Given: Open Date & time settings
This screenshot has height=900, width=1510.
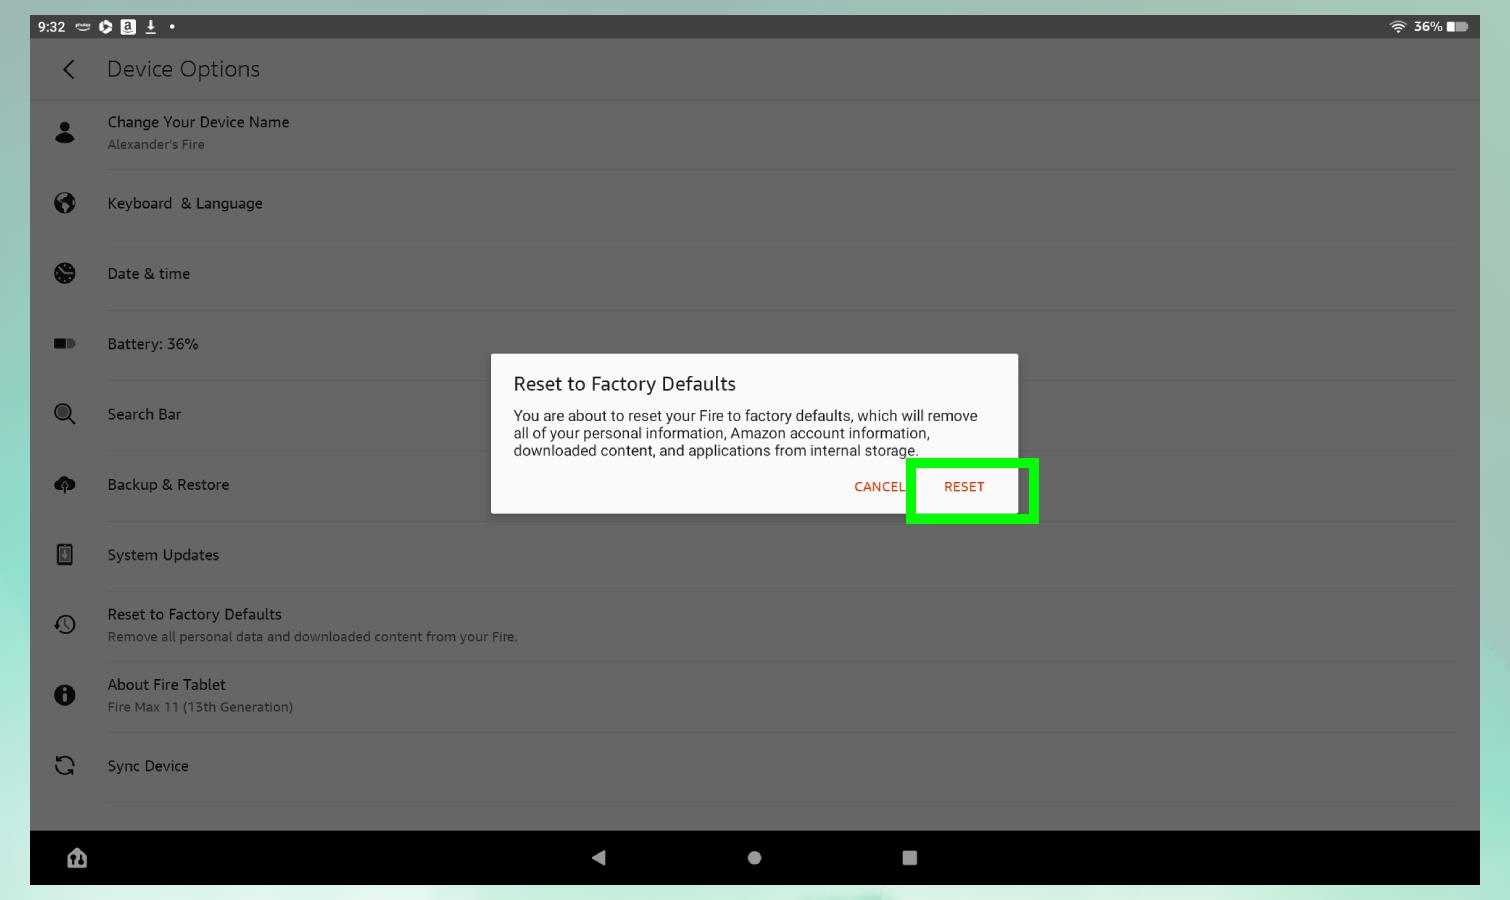Looking at the screenshot, I should 755,273.
